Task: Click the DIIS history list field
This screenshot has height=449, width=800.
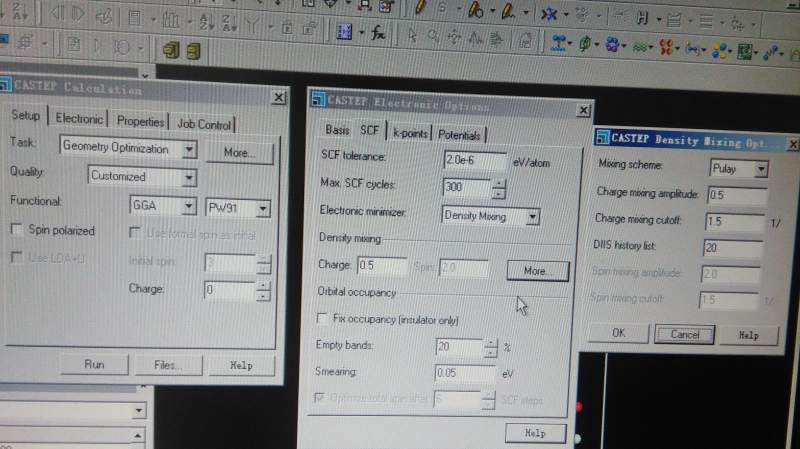Action: (x=733, y=248)
